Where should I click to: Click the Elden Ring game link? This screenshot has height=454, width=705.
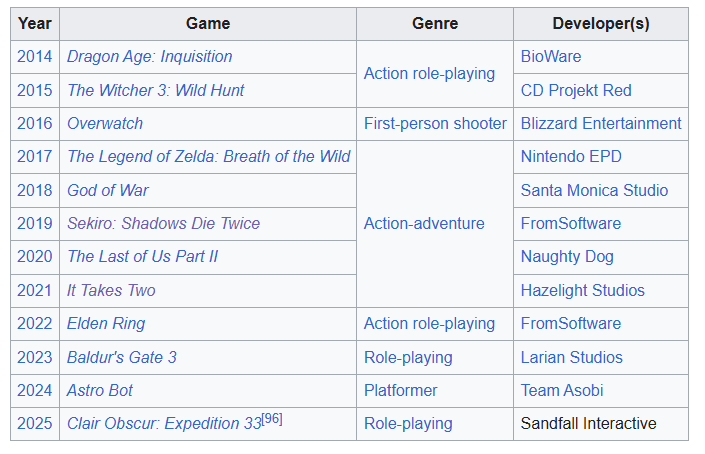106,324
